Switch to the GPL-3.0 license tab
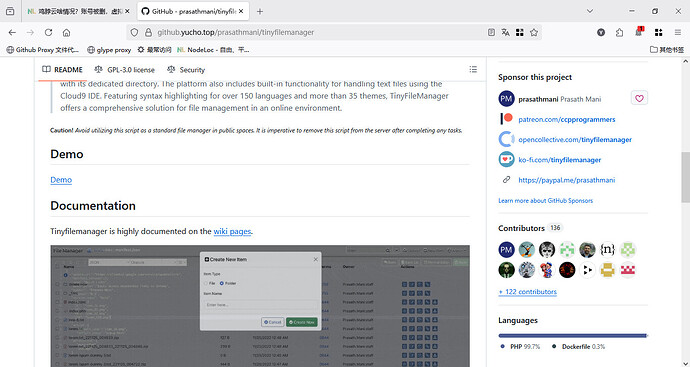This screenshot has height=367, width=690. pos(125,70)
